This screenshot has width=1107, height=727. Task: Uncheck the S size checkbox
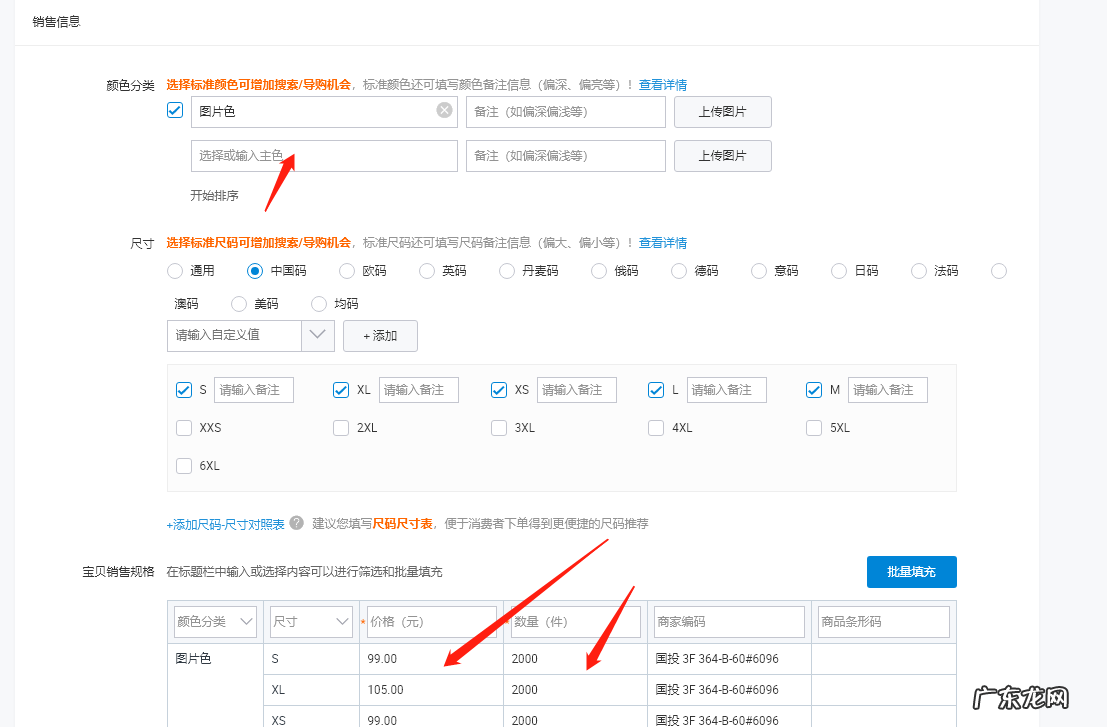(x=185, y=390)
